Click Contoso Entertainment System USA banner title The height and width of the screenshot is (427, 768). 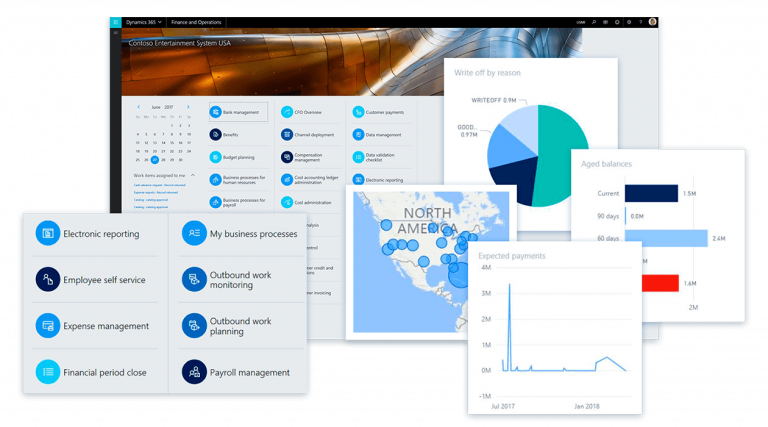coord(179,43)
